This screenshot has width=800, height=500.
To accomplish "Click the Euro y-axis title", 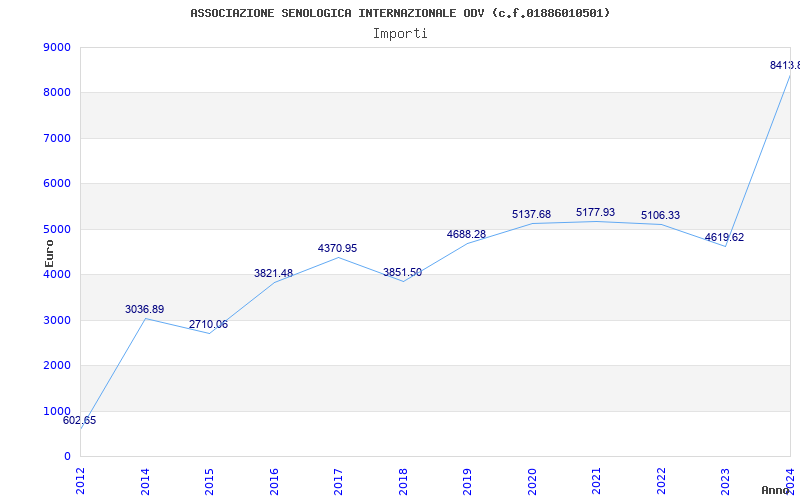I will (49, 253).
